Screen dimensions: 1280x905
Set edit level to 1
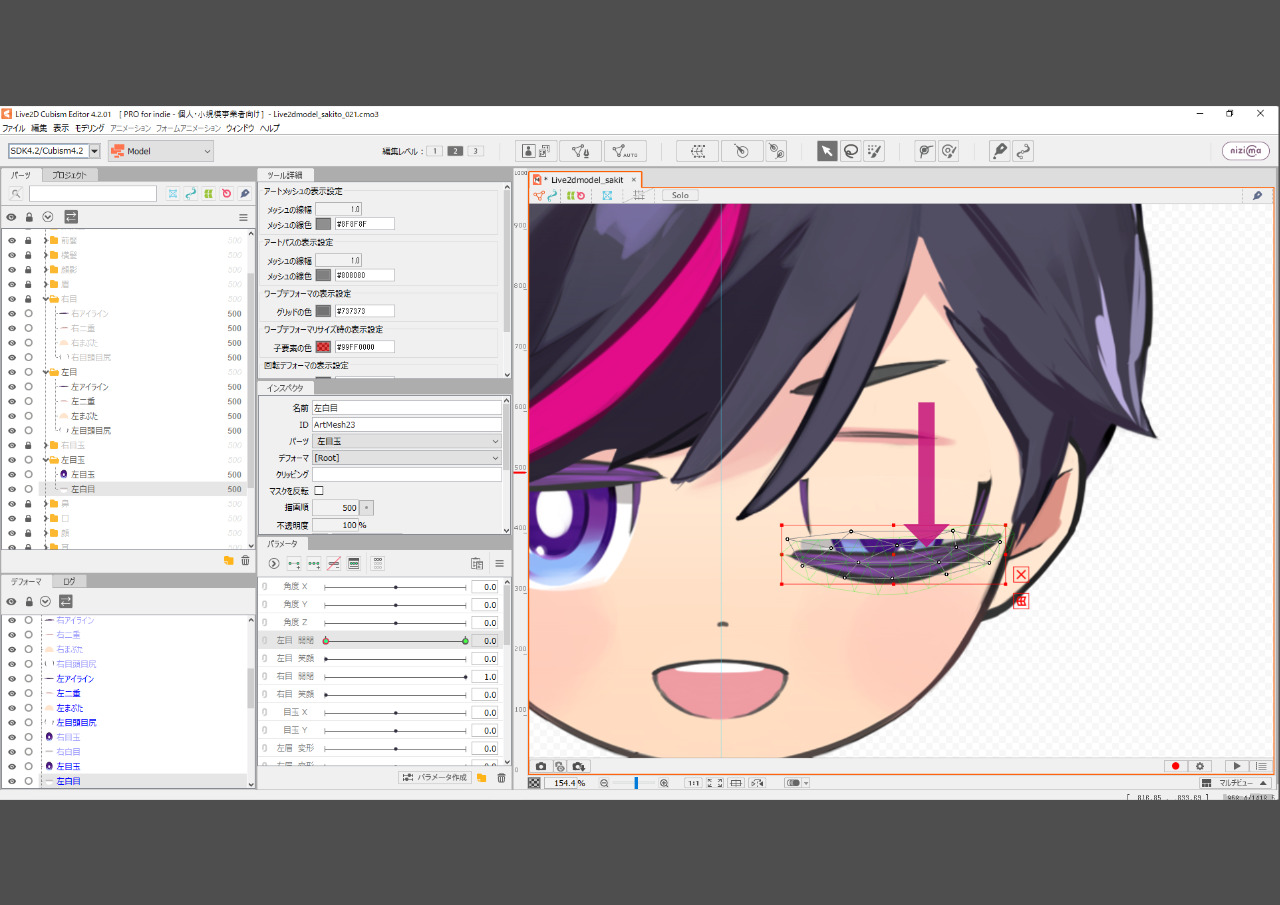coord(434,151)
